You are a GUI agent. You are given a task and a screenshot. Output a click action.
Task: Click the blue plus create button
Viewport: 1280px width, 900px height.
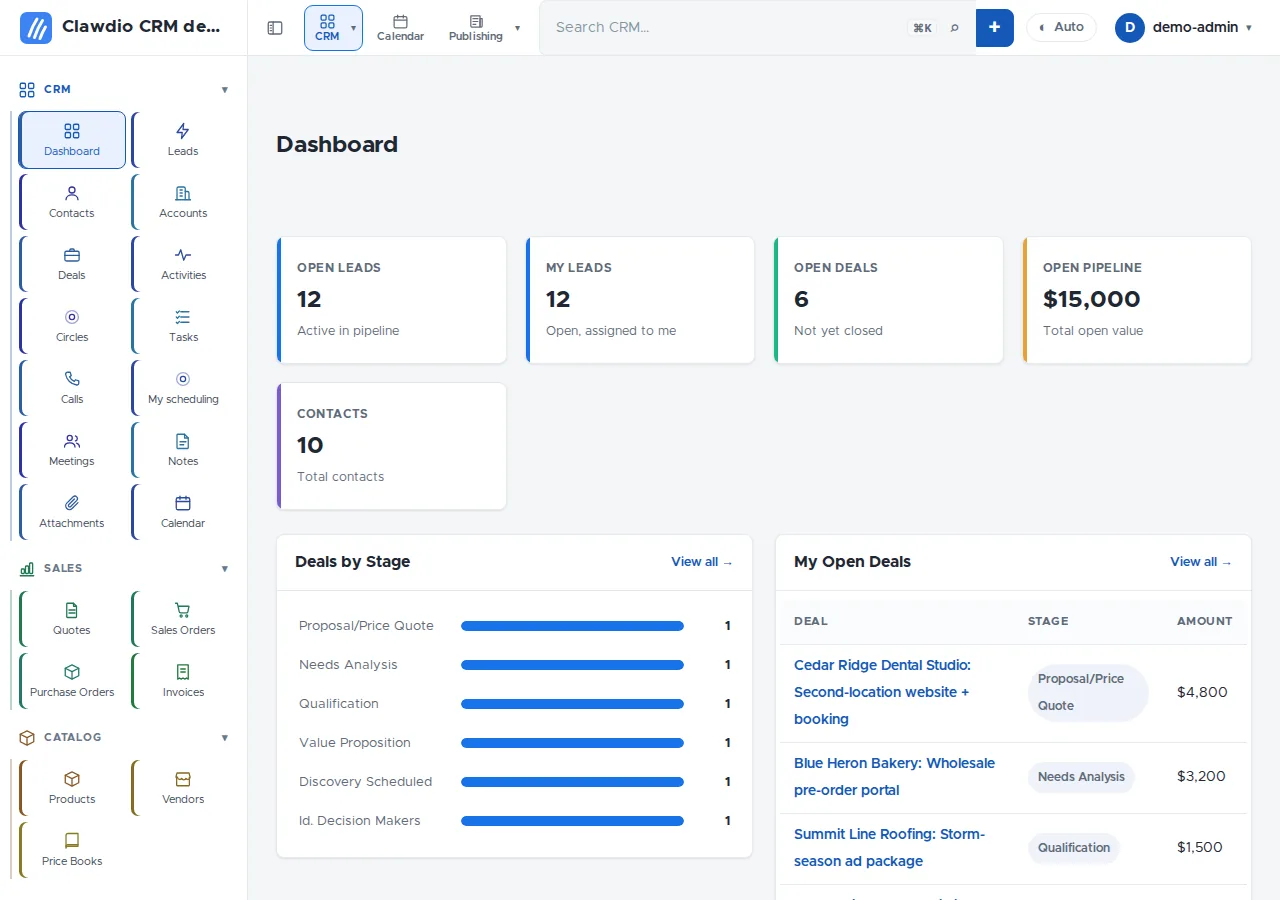[x=994, y=28]
